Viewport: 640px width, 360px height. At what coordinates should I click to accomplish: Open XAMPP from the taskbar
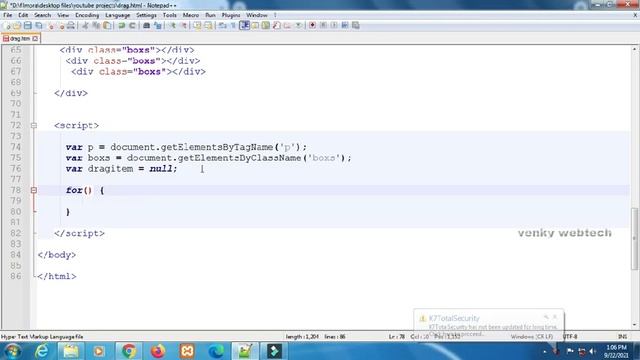[x=187, y=351]
